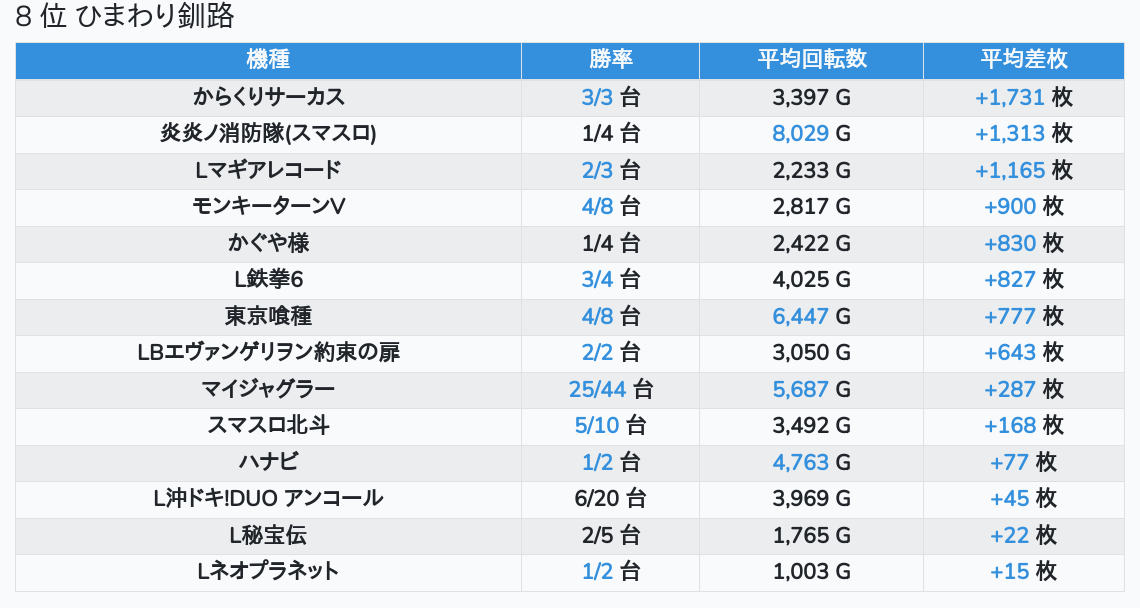Select the L沖ドキ!DUO アンコール cell

tap(268, 498)
